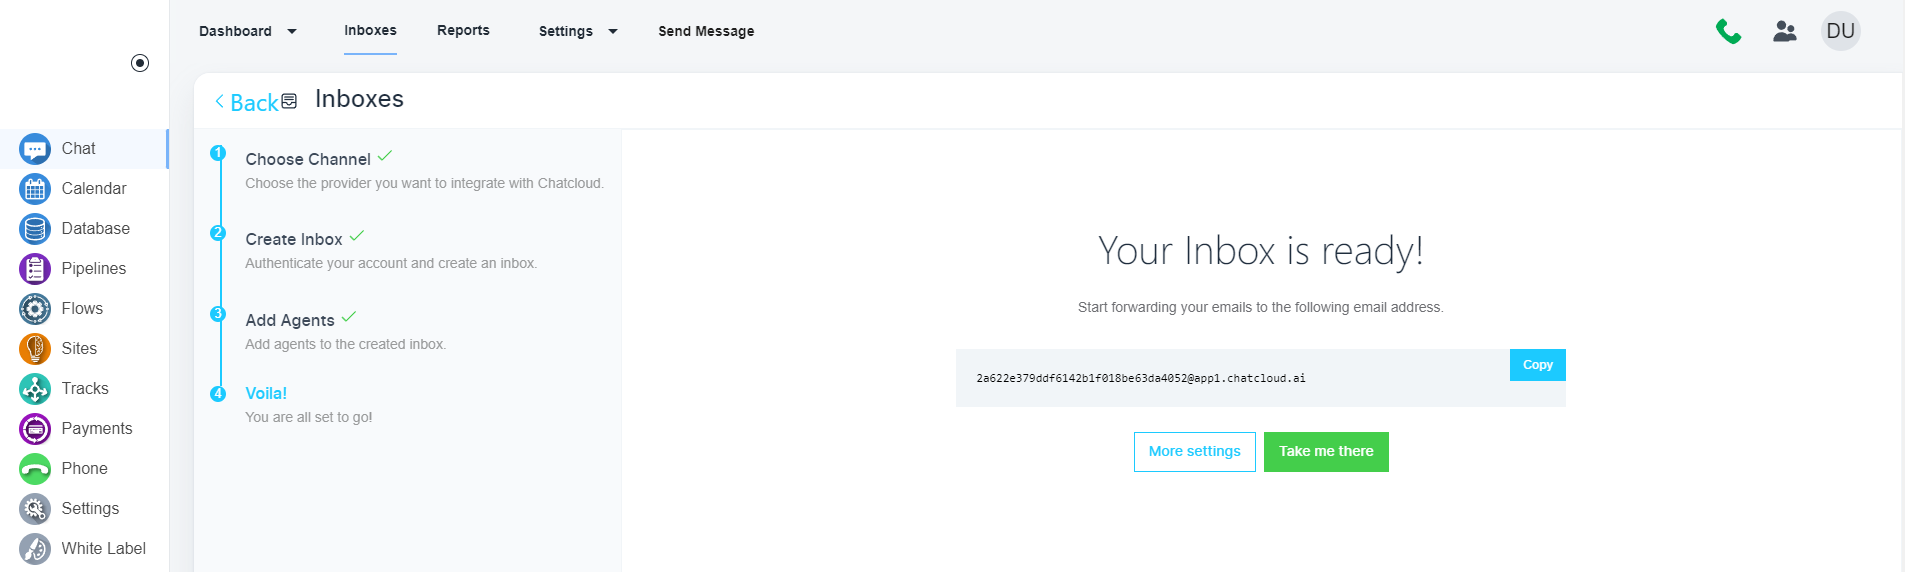This screenshot has height=572, width=1905.
Task: Open the Pipelines sidebar icon
Action: 35,269
